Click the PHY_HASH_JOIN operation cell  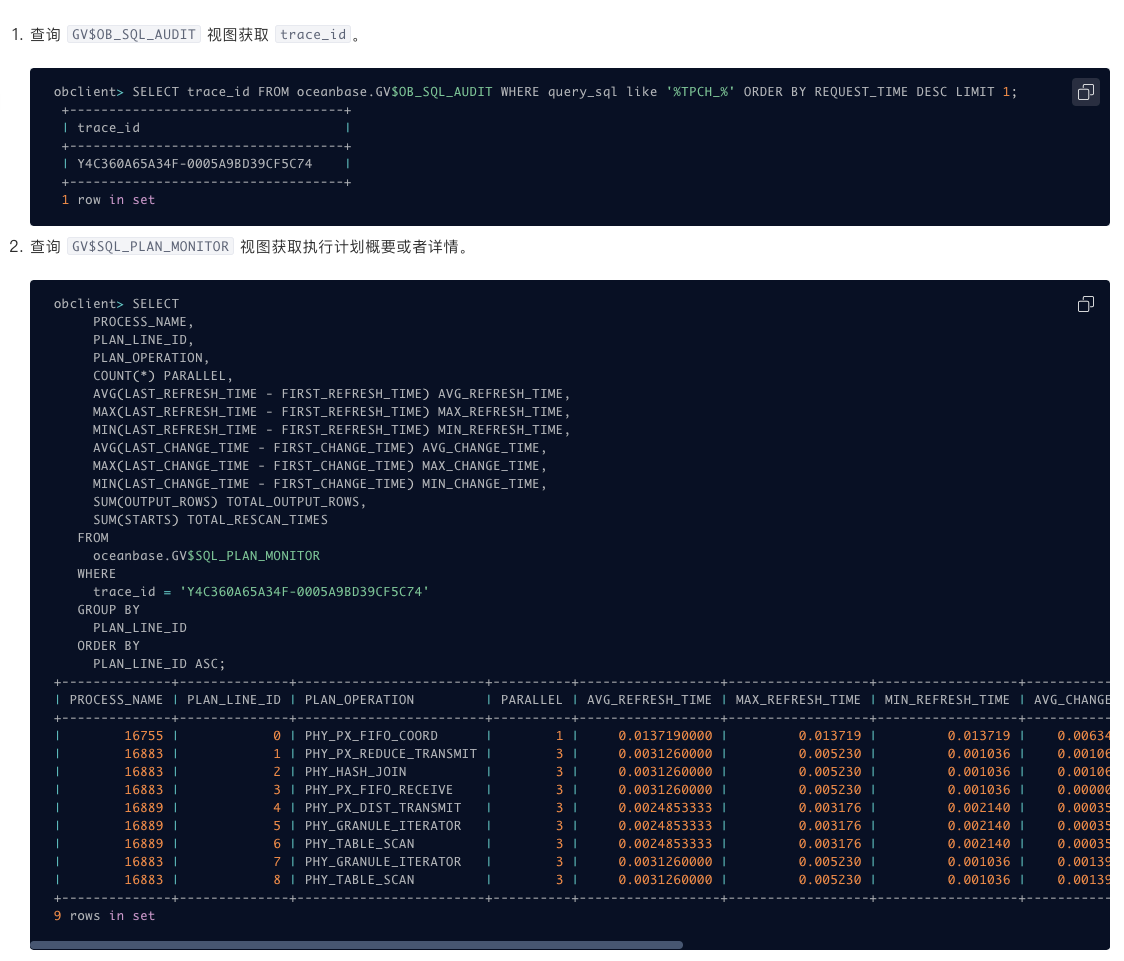356,772
